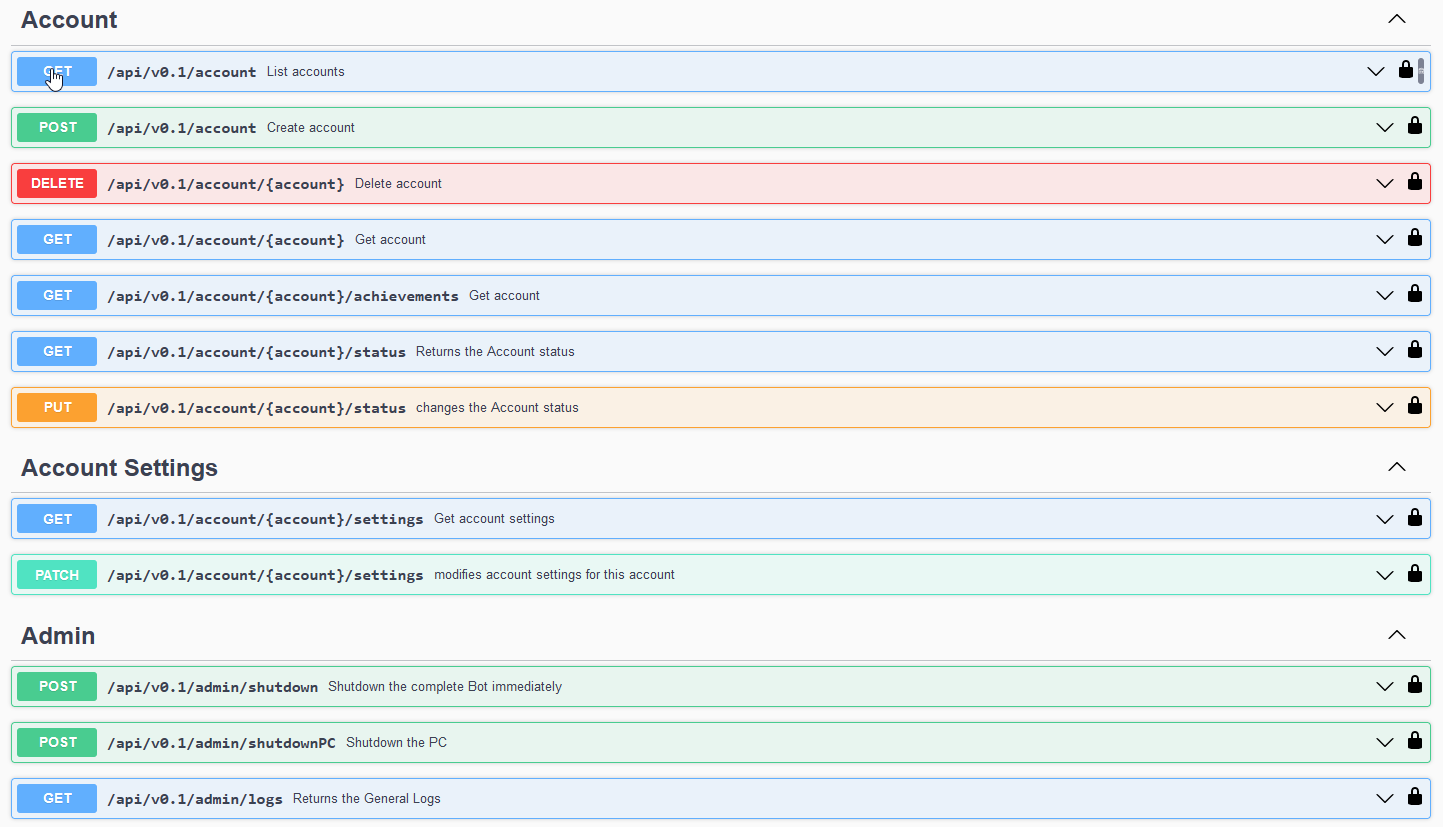This screenshot has height=827, width=1443.
Task: Click the 'Create account' description
Action: point(311,128)
